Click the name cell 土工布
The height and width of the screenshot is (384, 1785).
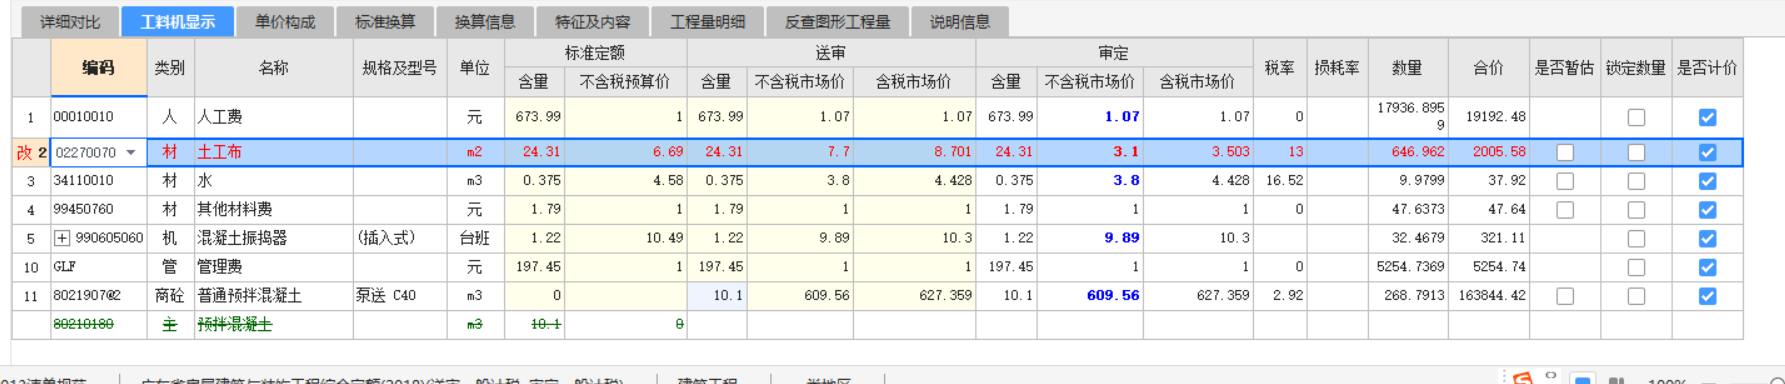pos(273,153)
